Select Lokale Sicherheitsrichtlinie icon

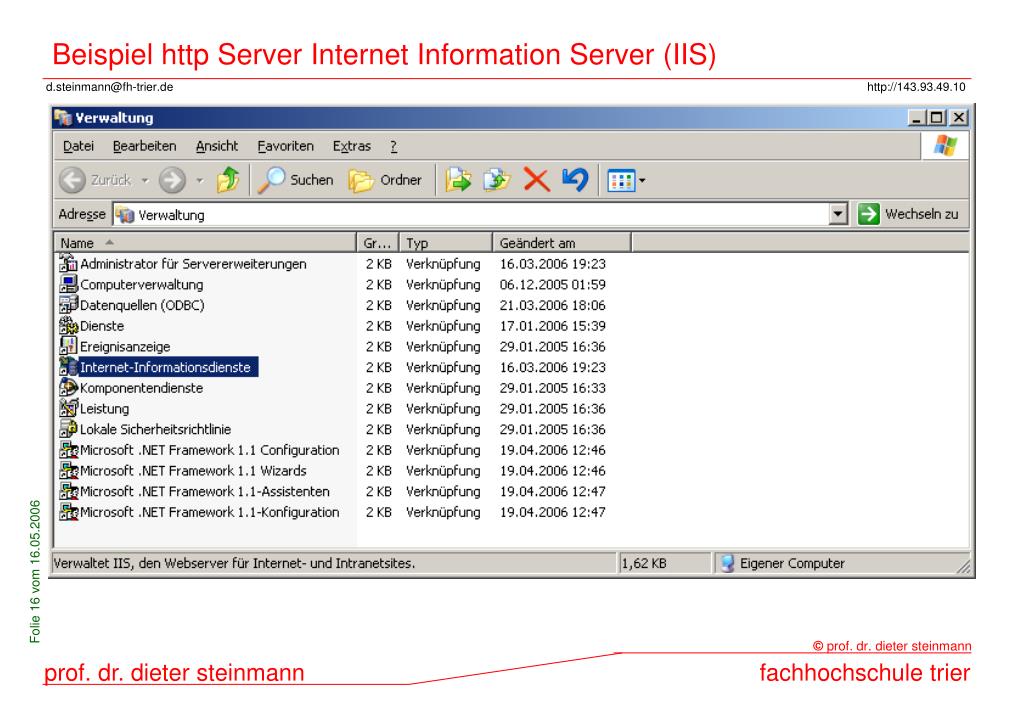click(69, 429)
